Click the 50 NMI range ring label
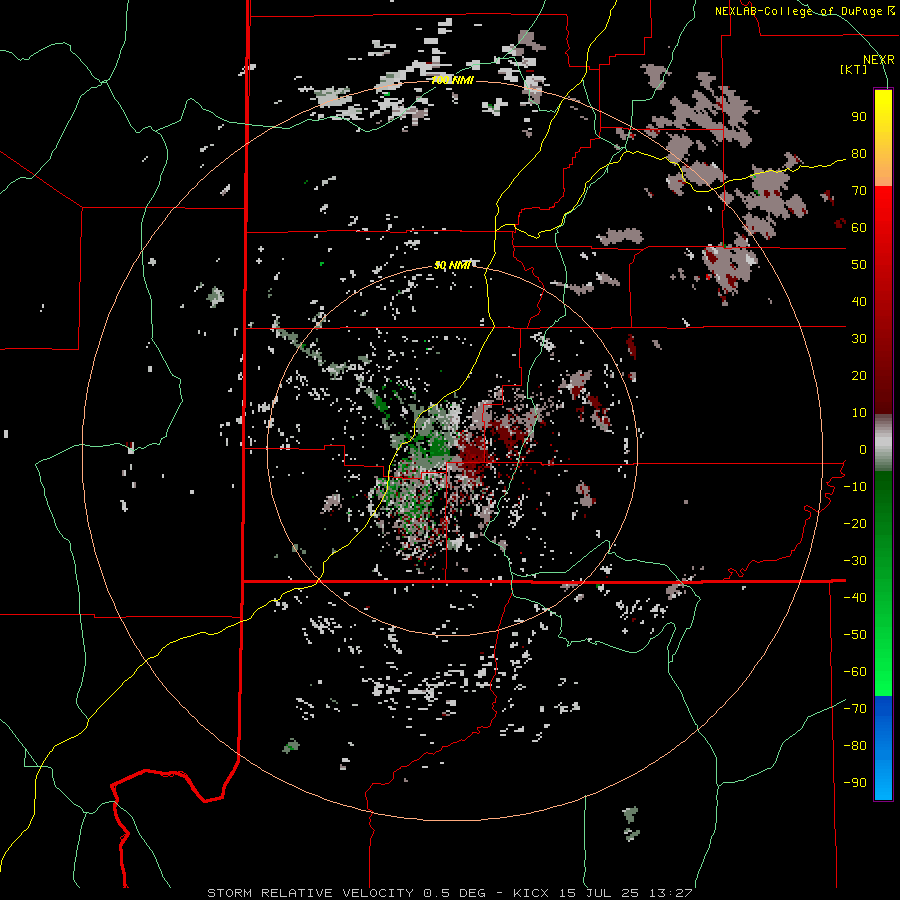The image size is (900, 900). pyautogui.click(x=452, y=265)
